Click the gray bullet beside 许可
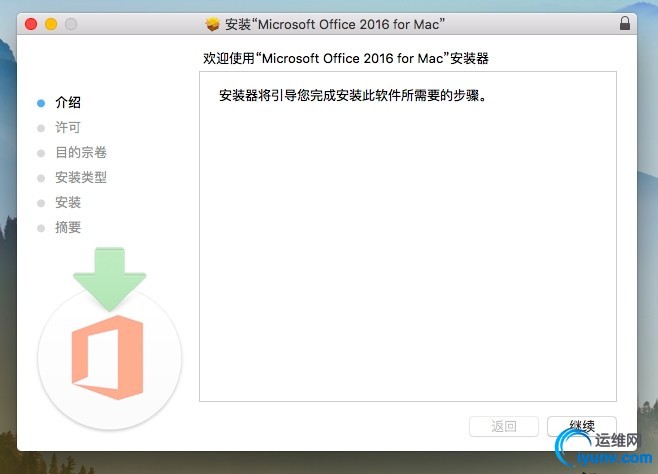Screen dimensions: 658x474 coord(41,128)
